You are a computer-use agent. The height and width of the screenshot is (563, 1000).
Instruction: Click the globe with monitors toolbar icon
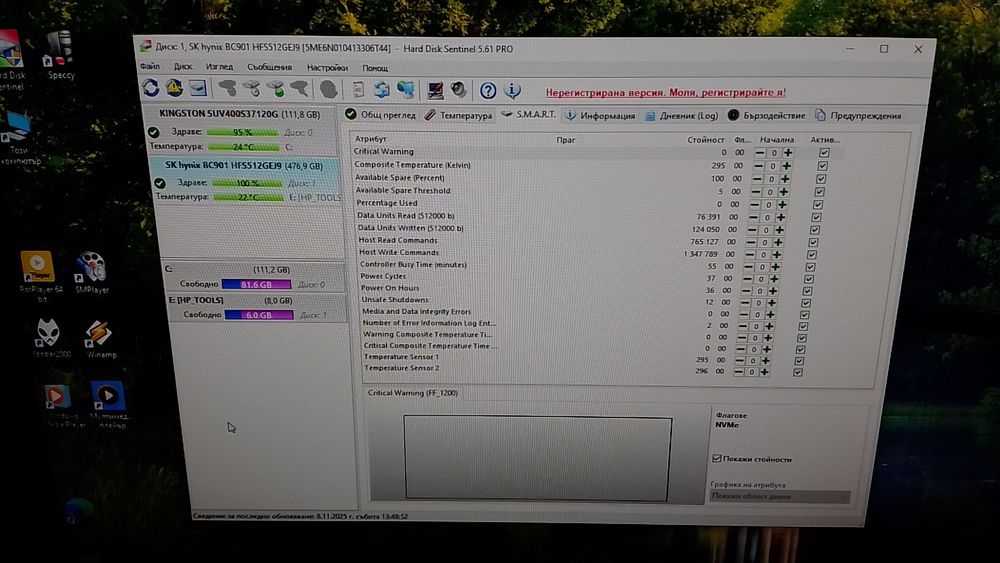pyautogui.click(x=406, y=90)
